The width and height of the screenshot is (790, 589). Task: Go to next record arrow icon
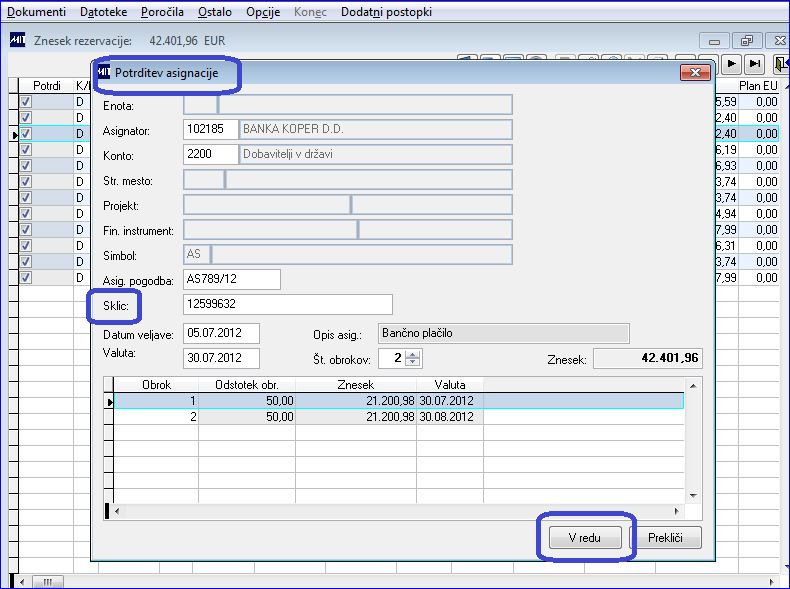(731, 64)
